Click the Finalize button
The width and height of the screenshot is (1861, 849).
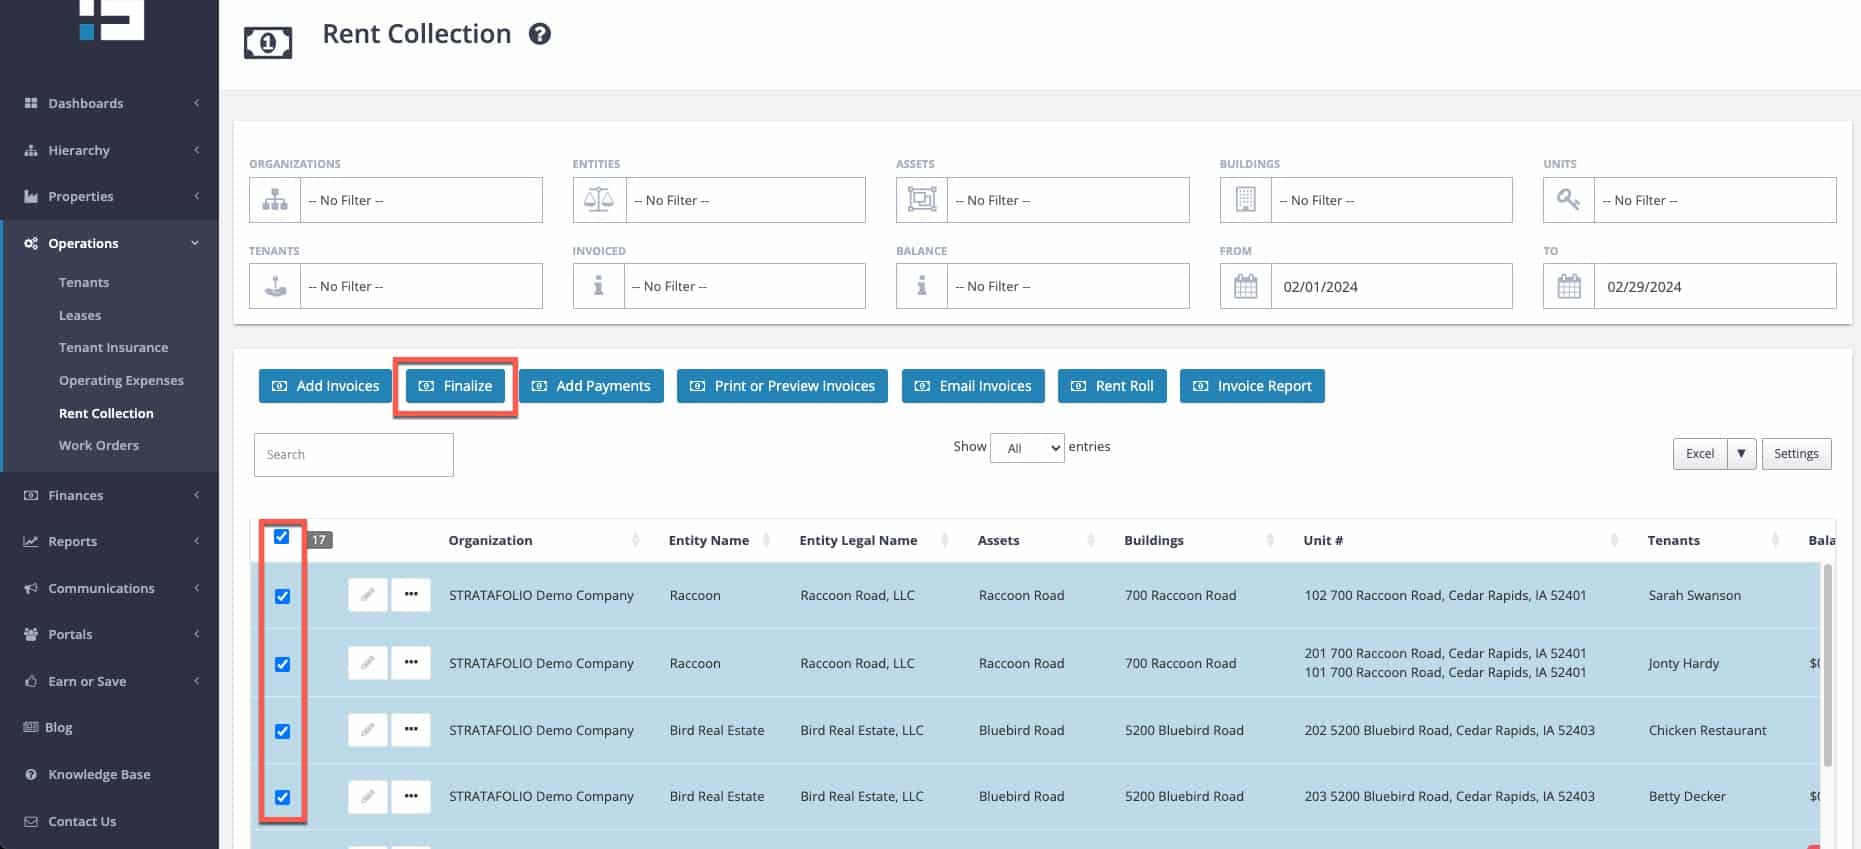456,386
